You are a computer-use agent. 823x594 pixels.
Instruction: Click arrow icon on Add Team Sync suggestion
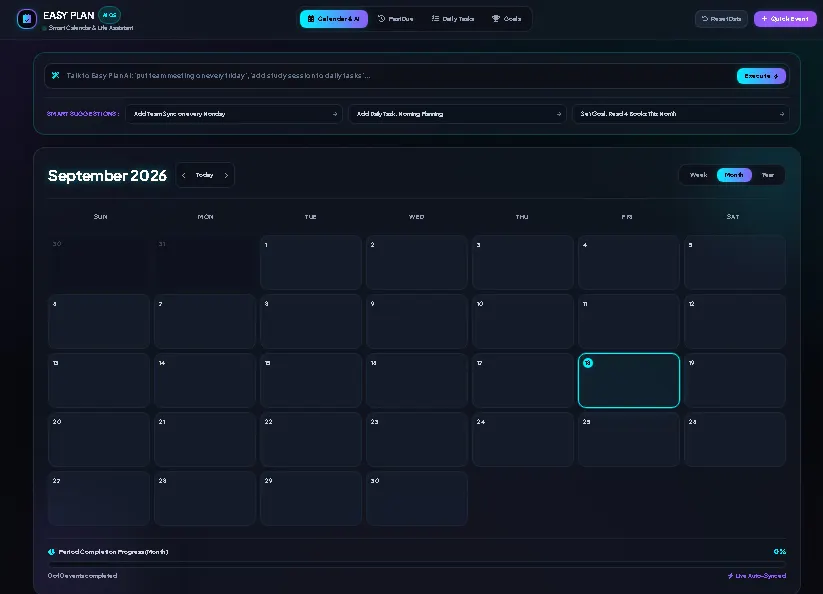coord(334,114)
